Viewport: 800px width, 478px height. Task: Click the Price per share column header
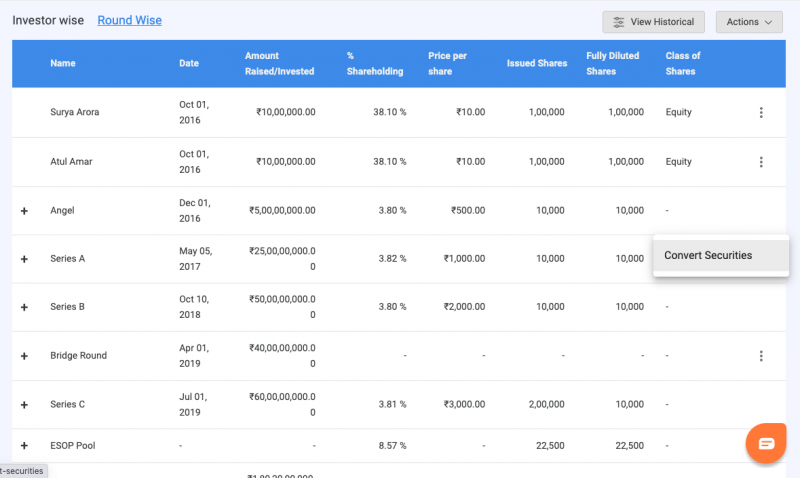point(447,63)
